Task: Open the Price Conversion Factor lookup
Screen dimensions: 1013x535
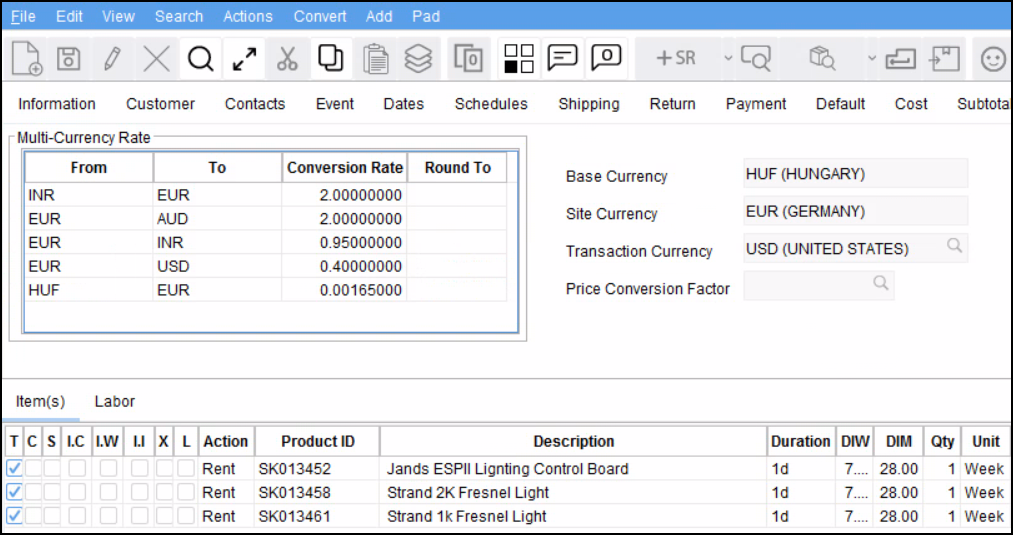Action: (881, 284)
